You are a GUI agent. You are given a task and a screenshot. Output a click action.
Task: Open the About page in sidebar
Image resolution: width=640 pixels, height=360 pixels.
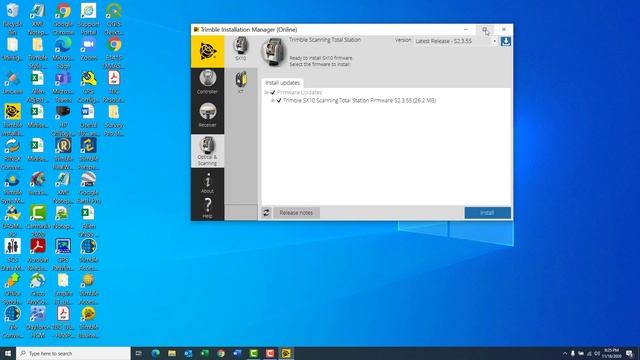point(207,182)
